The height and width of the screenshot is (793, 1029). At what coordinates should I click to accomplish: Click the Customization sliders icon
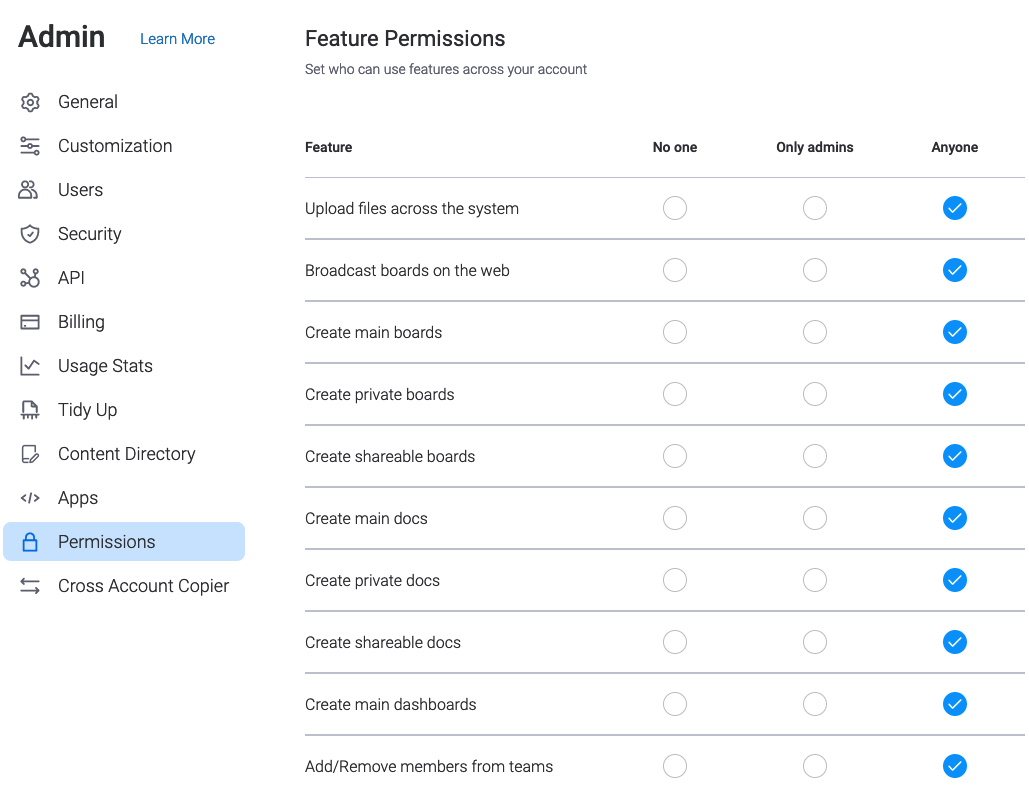point(30,146)
